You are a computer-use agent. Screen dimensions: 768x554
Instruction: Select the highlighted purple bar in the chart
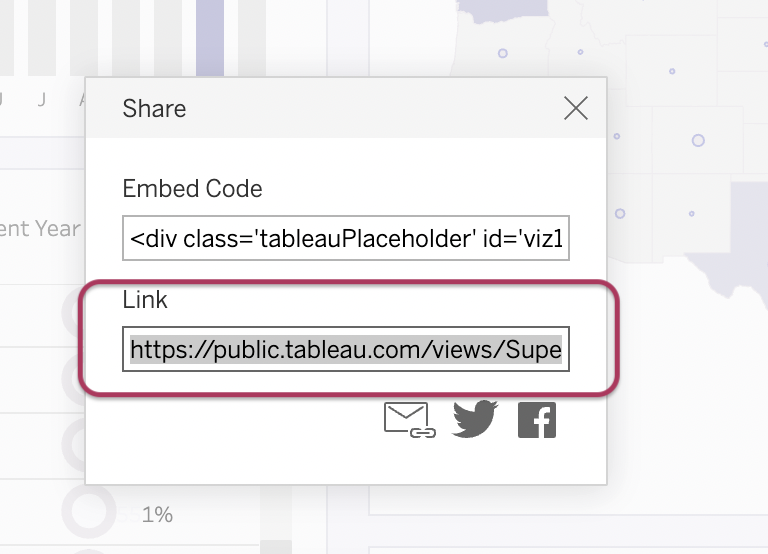click(210, 38)
